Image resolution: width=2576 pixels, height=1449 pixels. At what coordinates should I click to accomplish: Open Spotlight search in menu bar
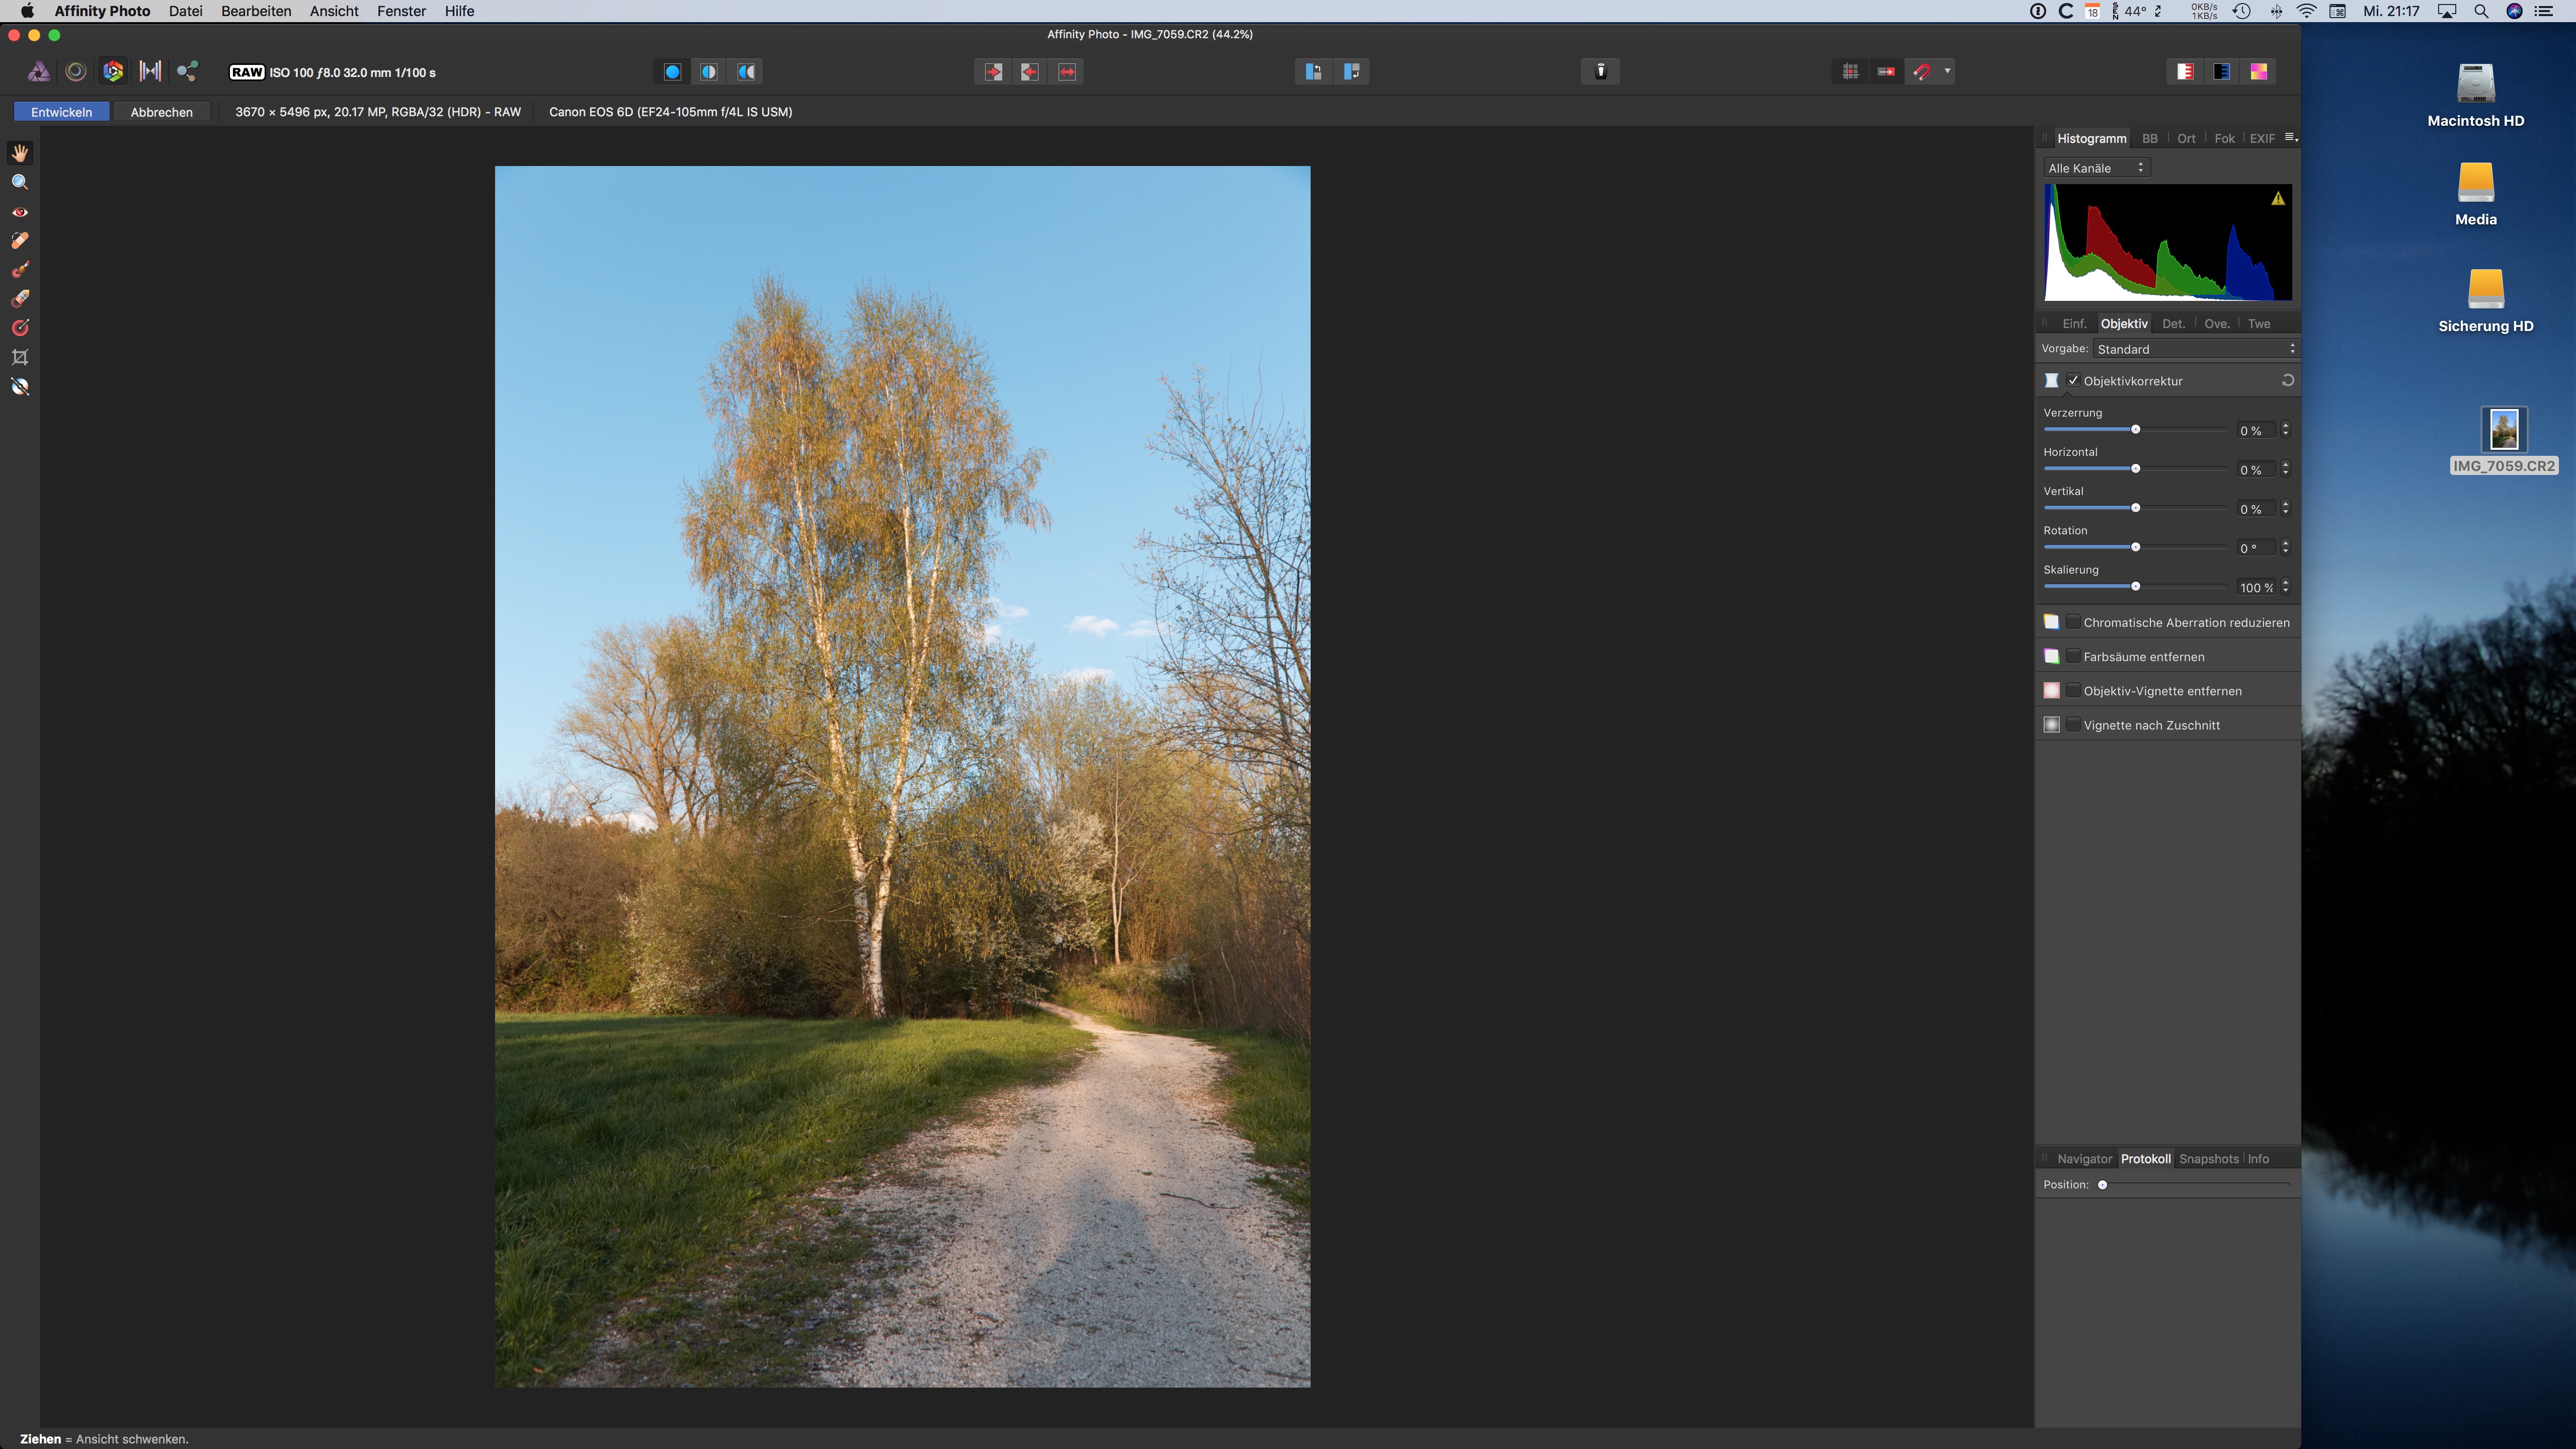(x=2481, y=11)
